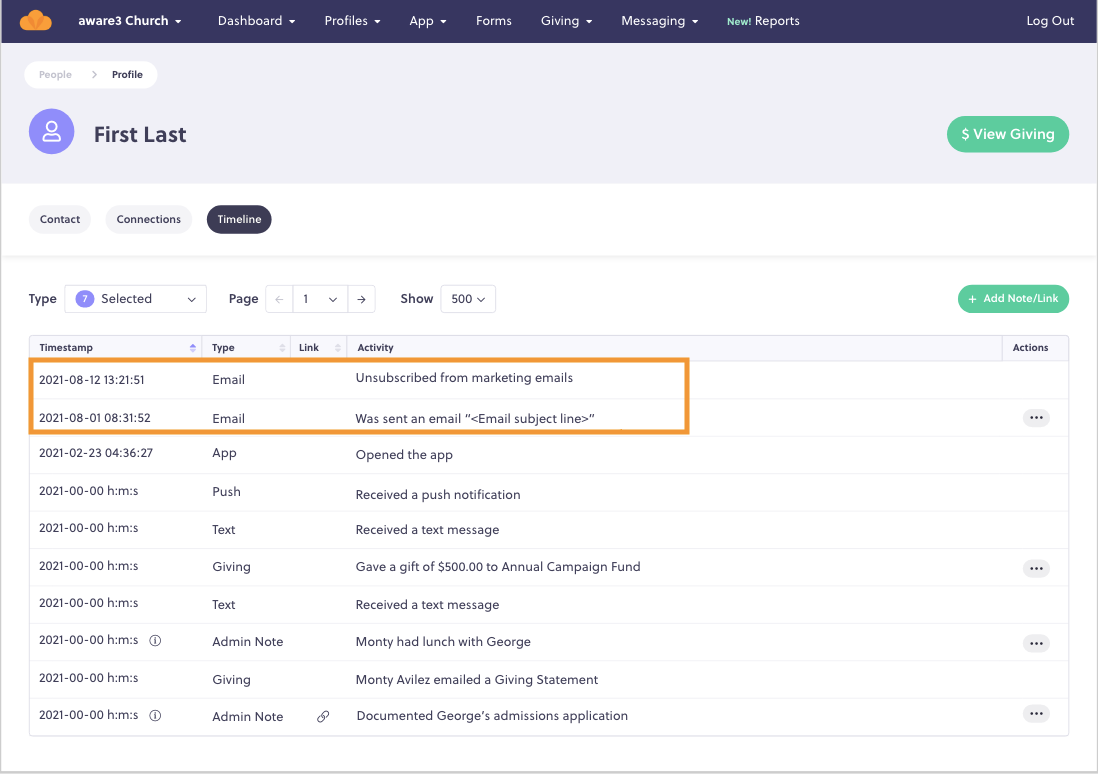Switch to the Connections tab
The image size is (1098, 774).
[148, 219]
